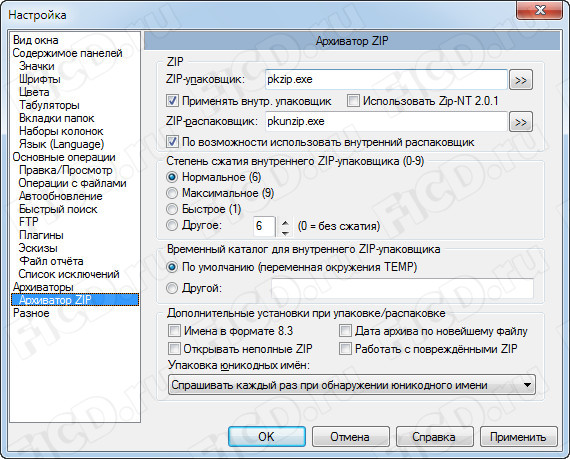Select 'Максимальное (9)' compression radio button
The height and width of the screenshot is (459, 570).
(x=172, y=193)
